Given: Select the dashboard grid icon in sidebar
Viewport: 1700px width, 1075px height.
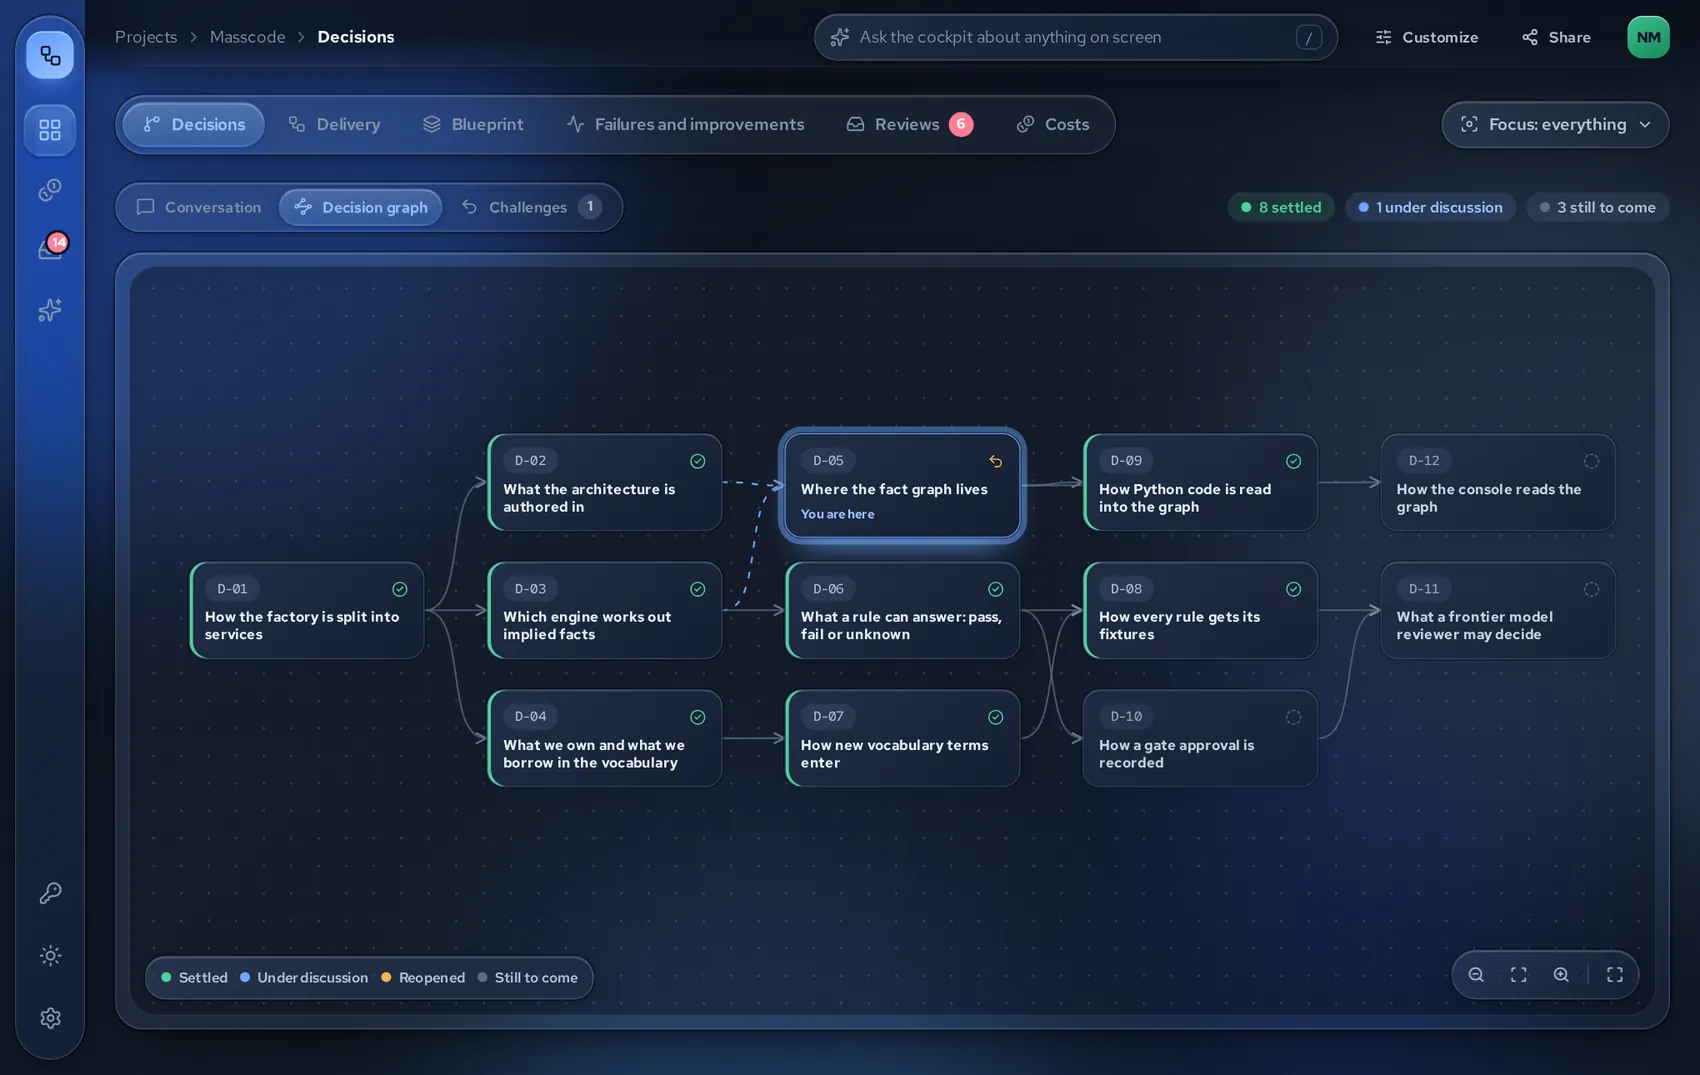Looking at the screenshot, I should (50, 130).
